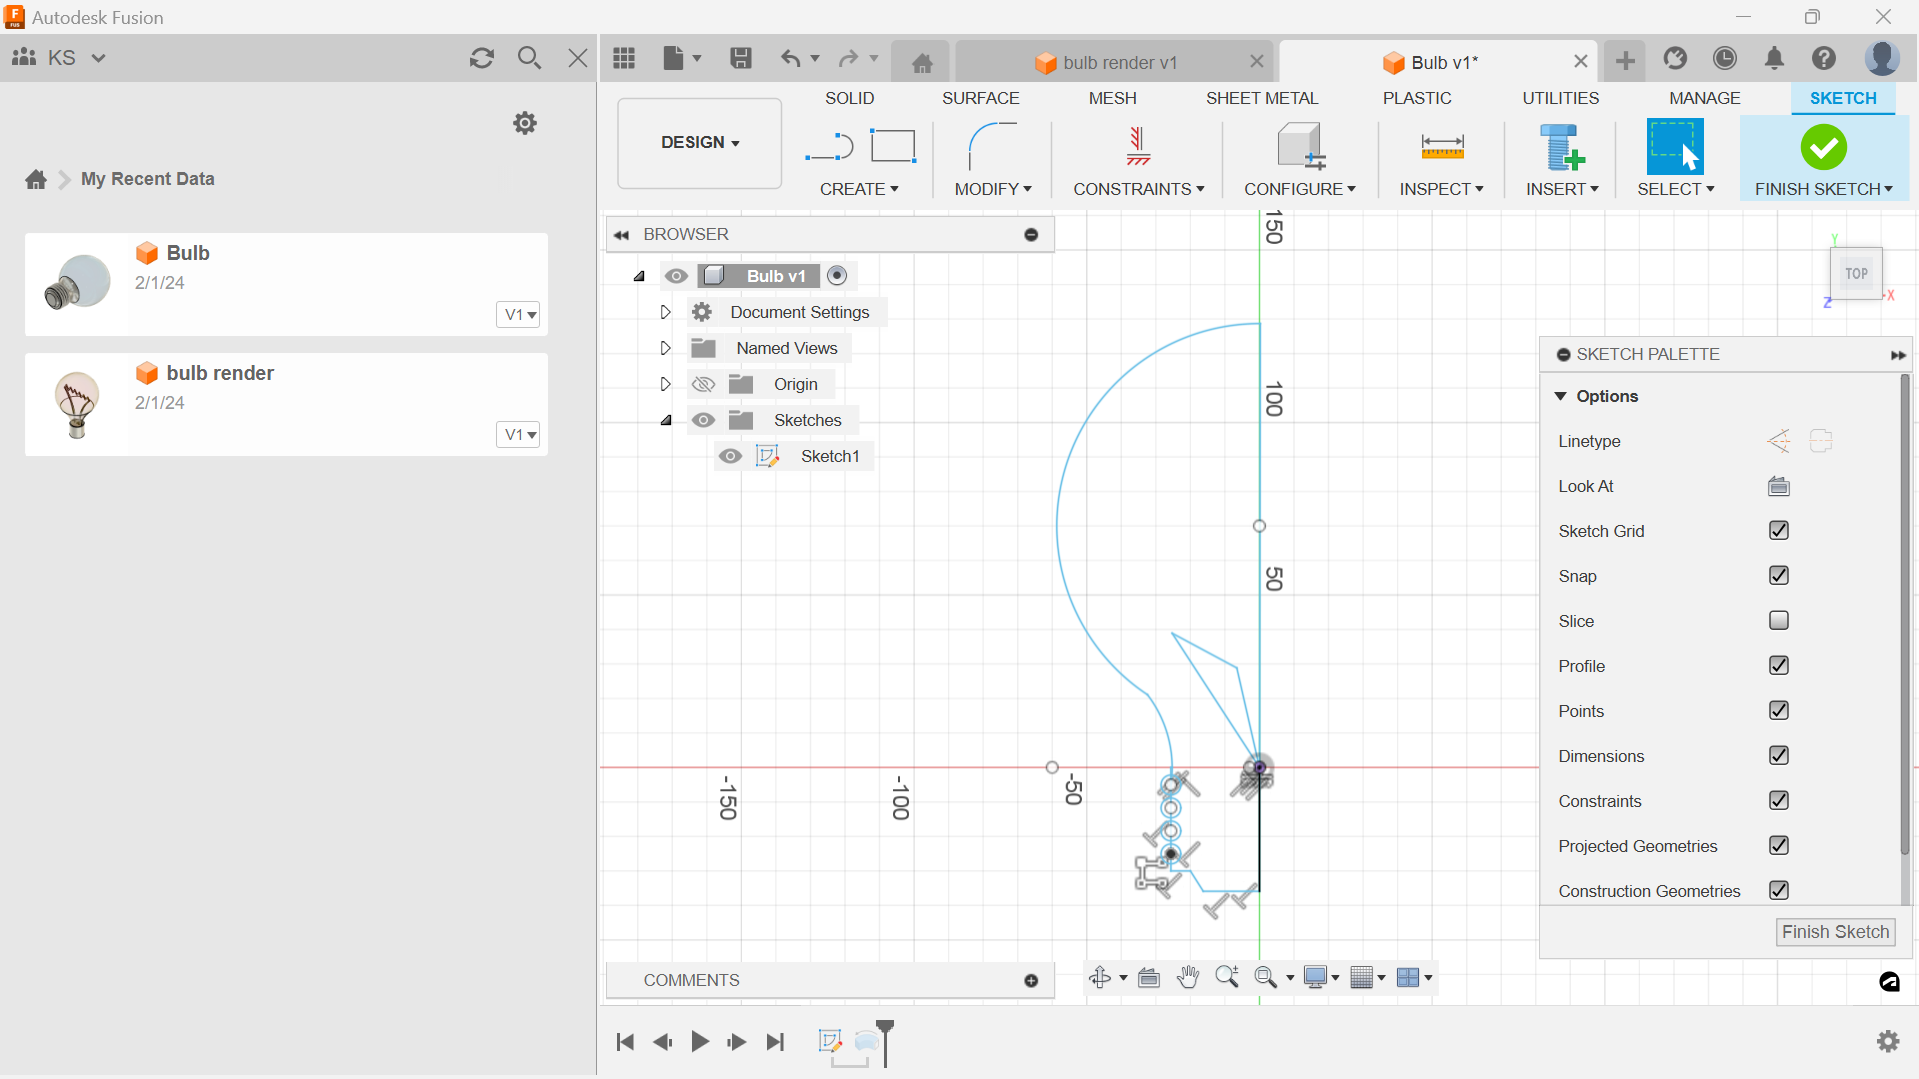Switch to the MESH tab
1919x1079 pixels.
(1113, 98)
